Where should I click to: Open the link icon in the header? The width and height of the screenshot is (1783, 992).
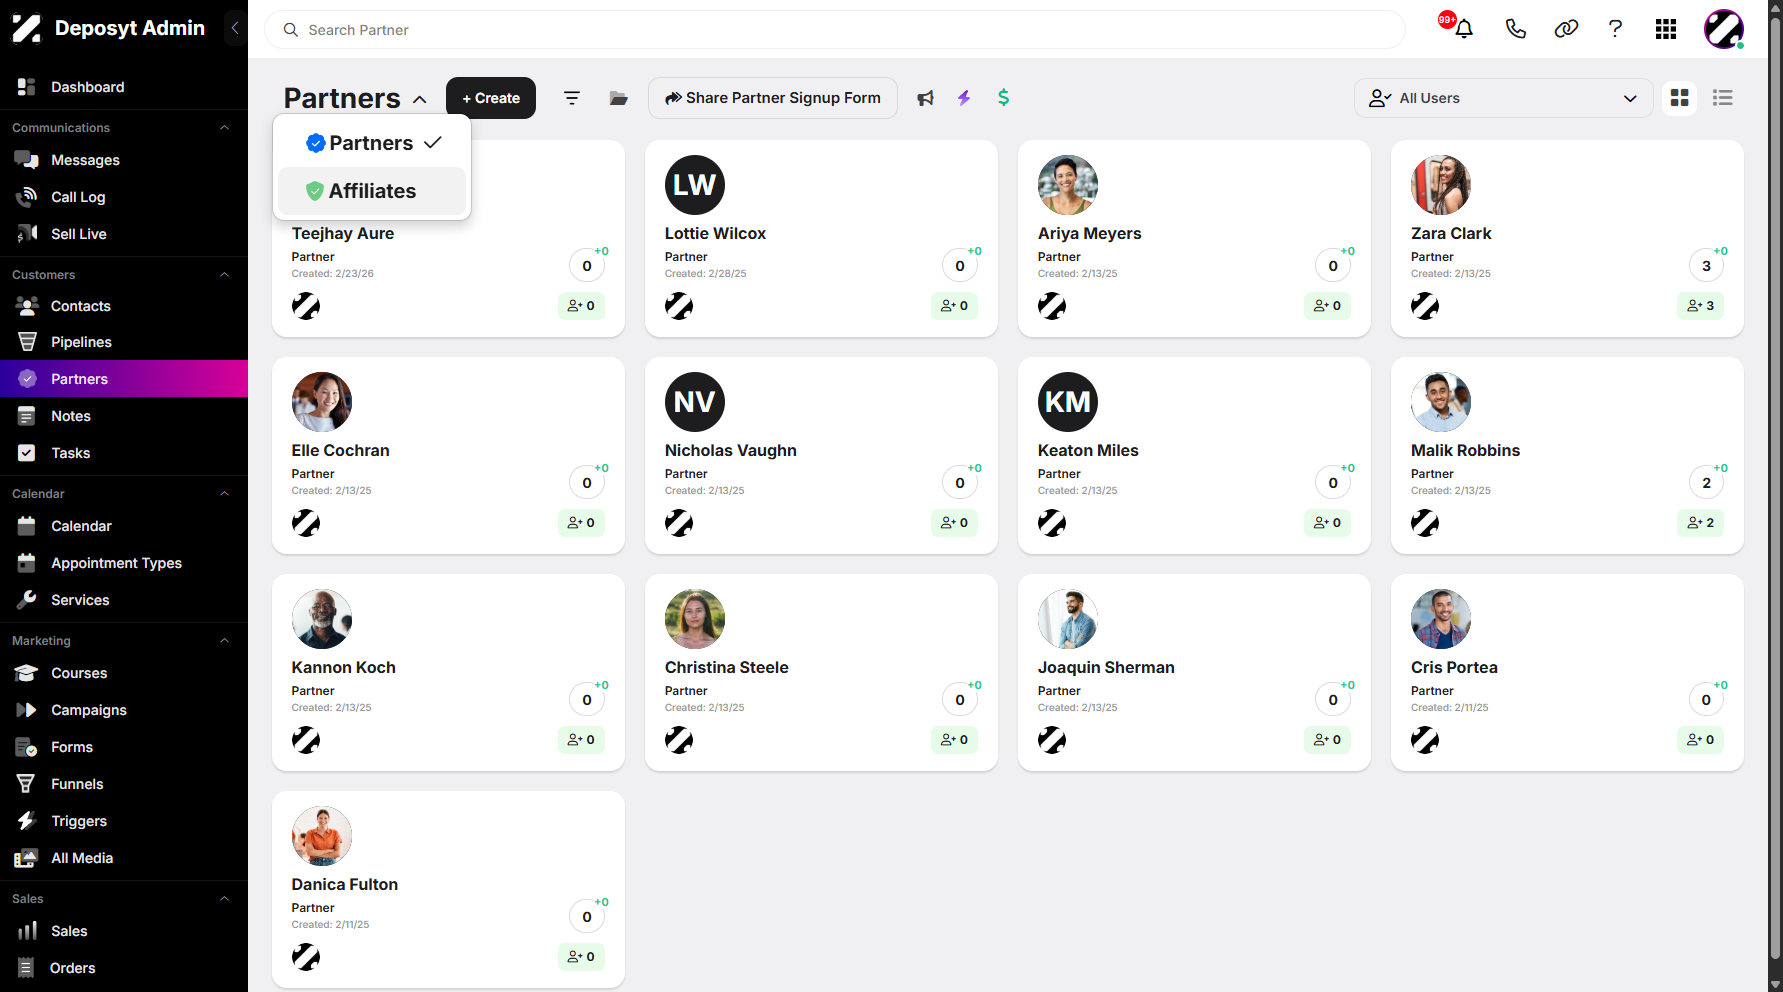coord(1566,29)
